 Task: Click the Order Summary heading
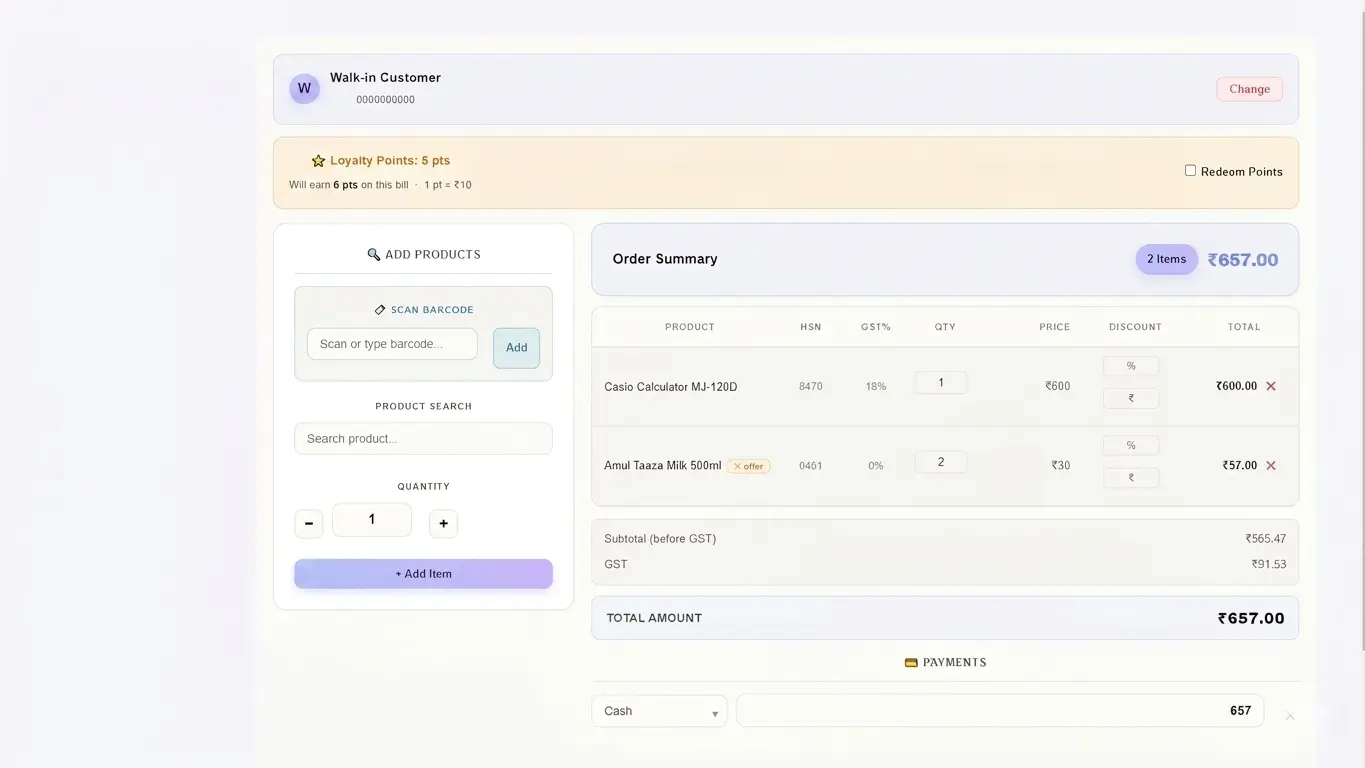665,259
